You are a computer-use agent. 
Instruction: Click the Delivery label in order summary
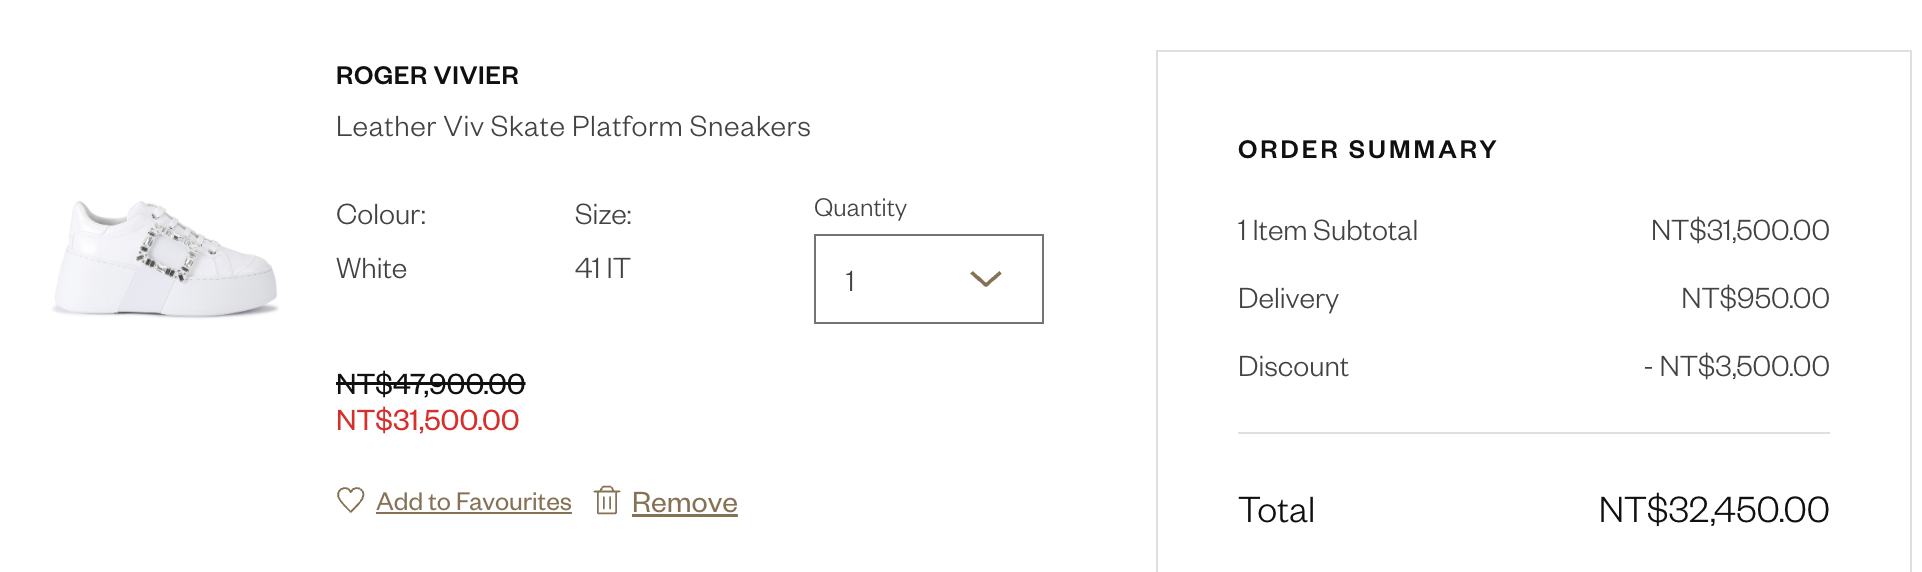[x=1288, y=299]
